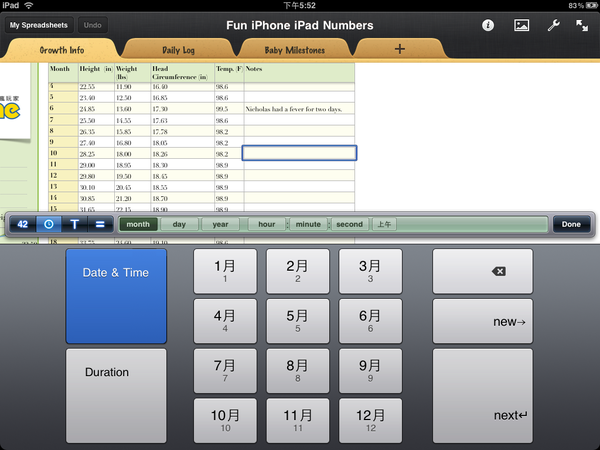Select the 42 number keyboard mode
This screenshot has width=600, height=450.
tap(23, 224)
